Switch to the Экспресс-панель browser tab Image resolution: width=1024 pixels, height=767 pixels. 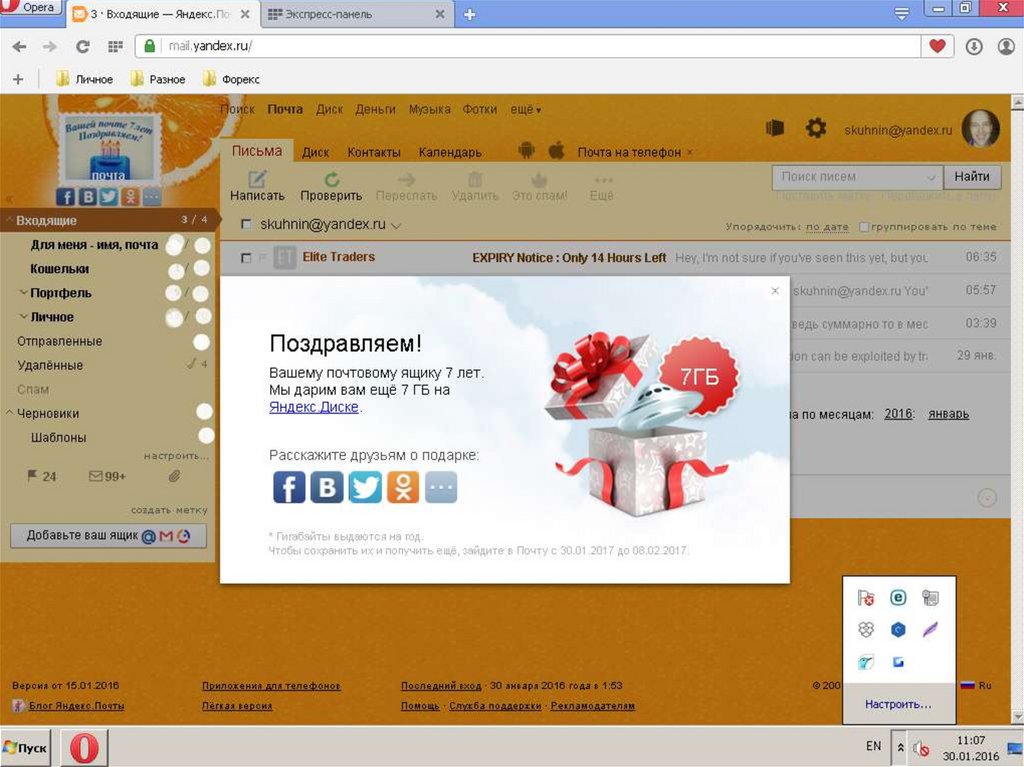356,14
